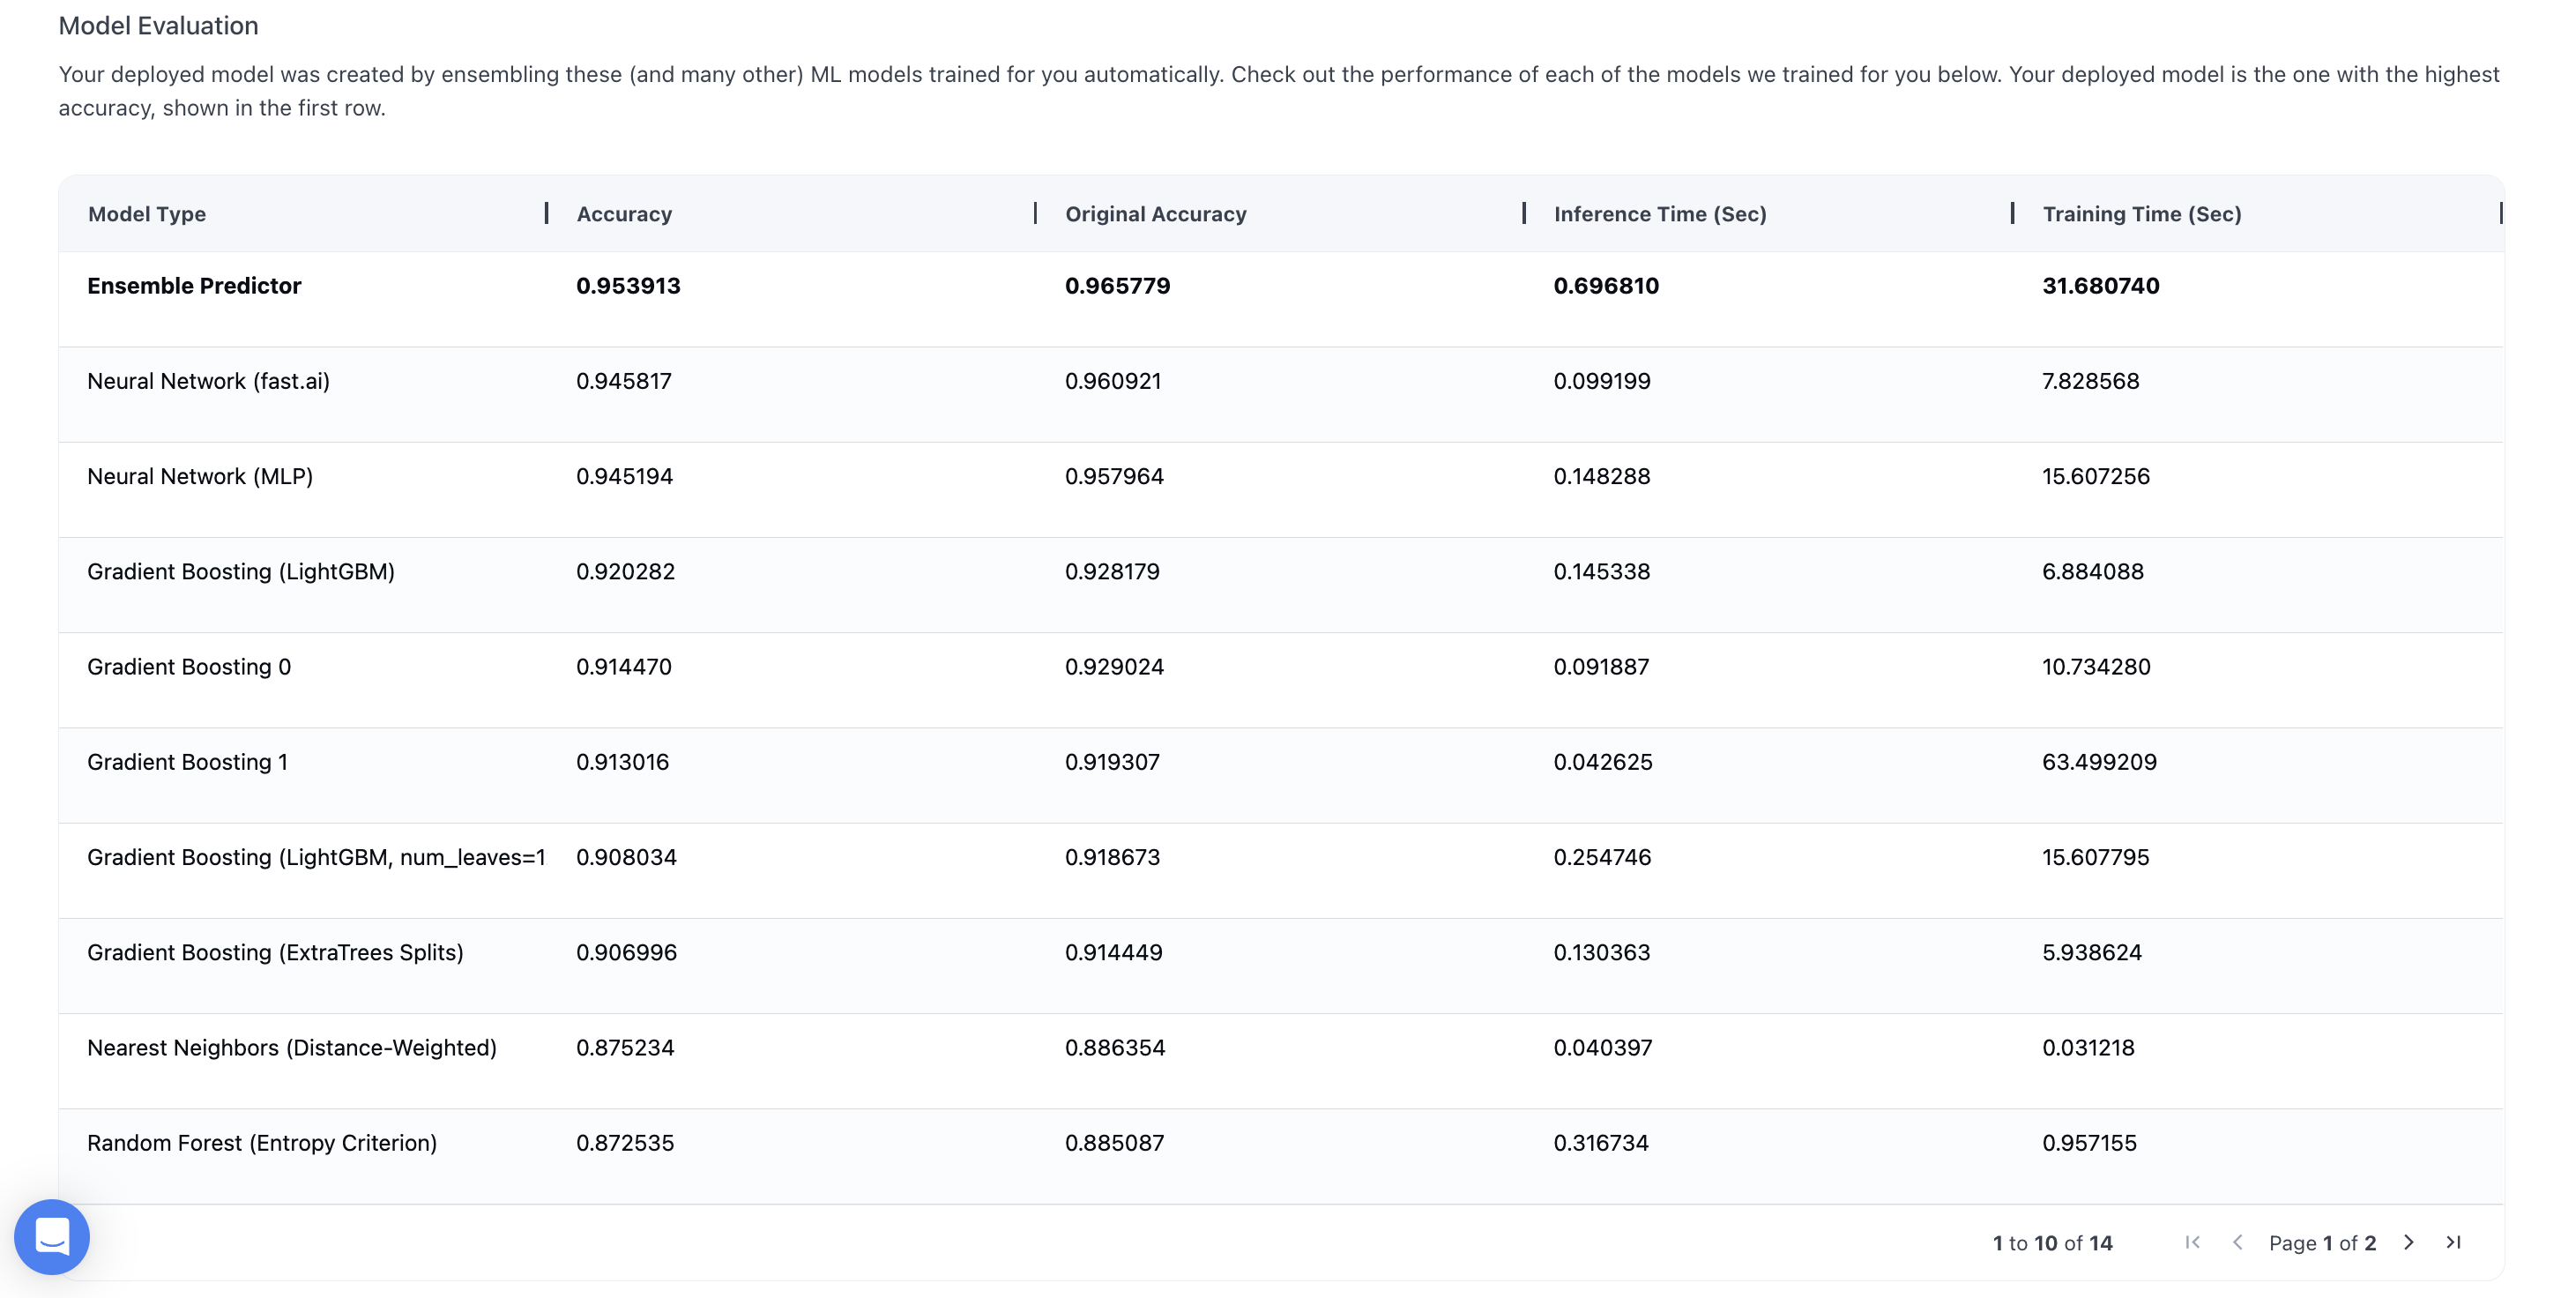Select Neural Network (fast.ai) row
The height and width of the screenshot is (1298, 2576).
pyautogui.click(x=208, y=381)
